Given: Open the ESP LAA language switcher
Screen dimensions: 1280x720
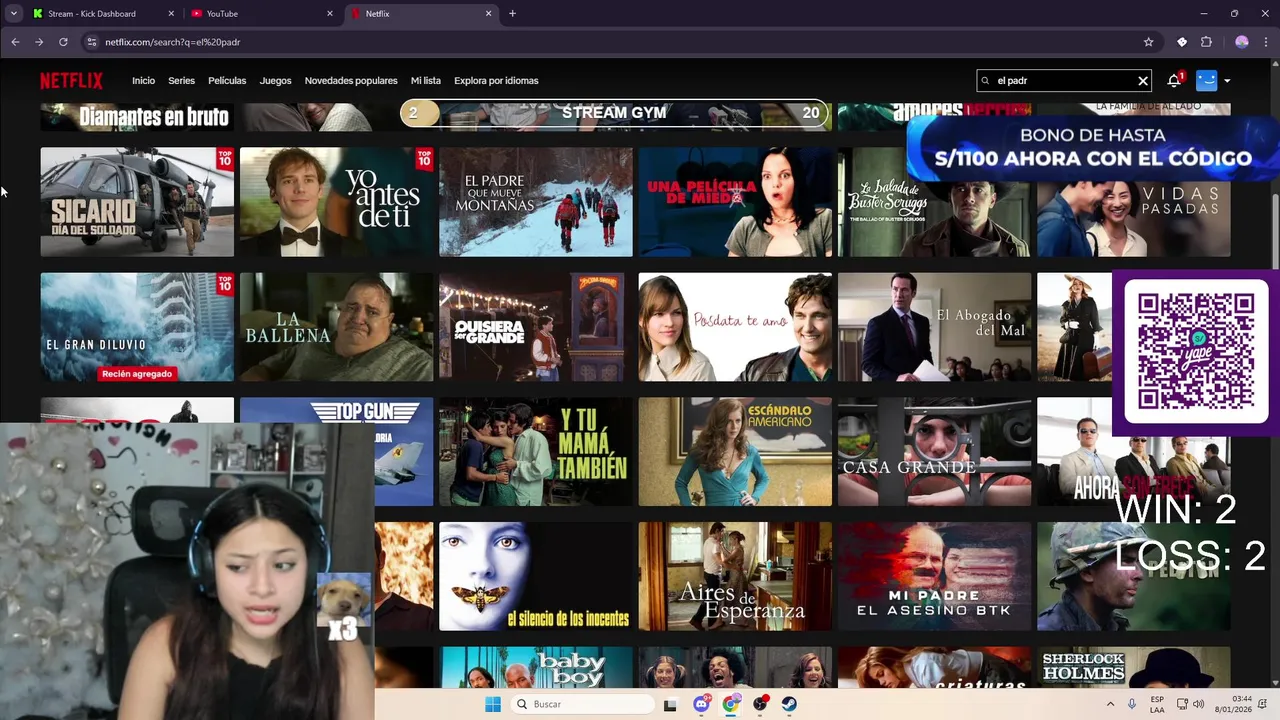Looking at the screenshot, I should 1157,704.
